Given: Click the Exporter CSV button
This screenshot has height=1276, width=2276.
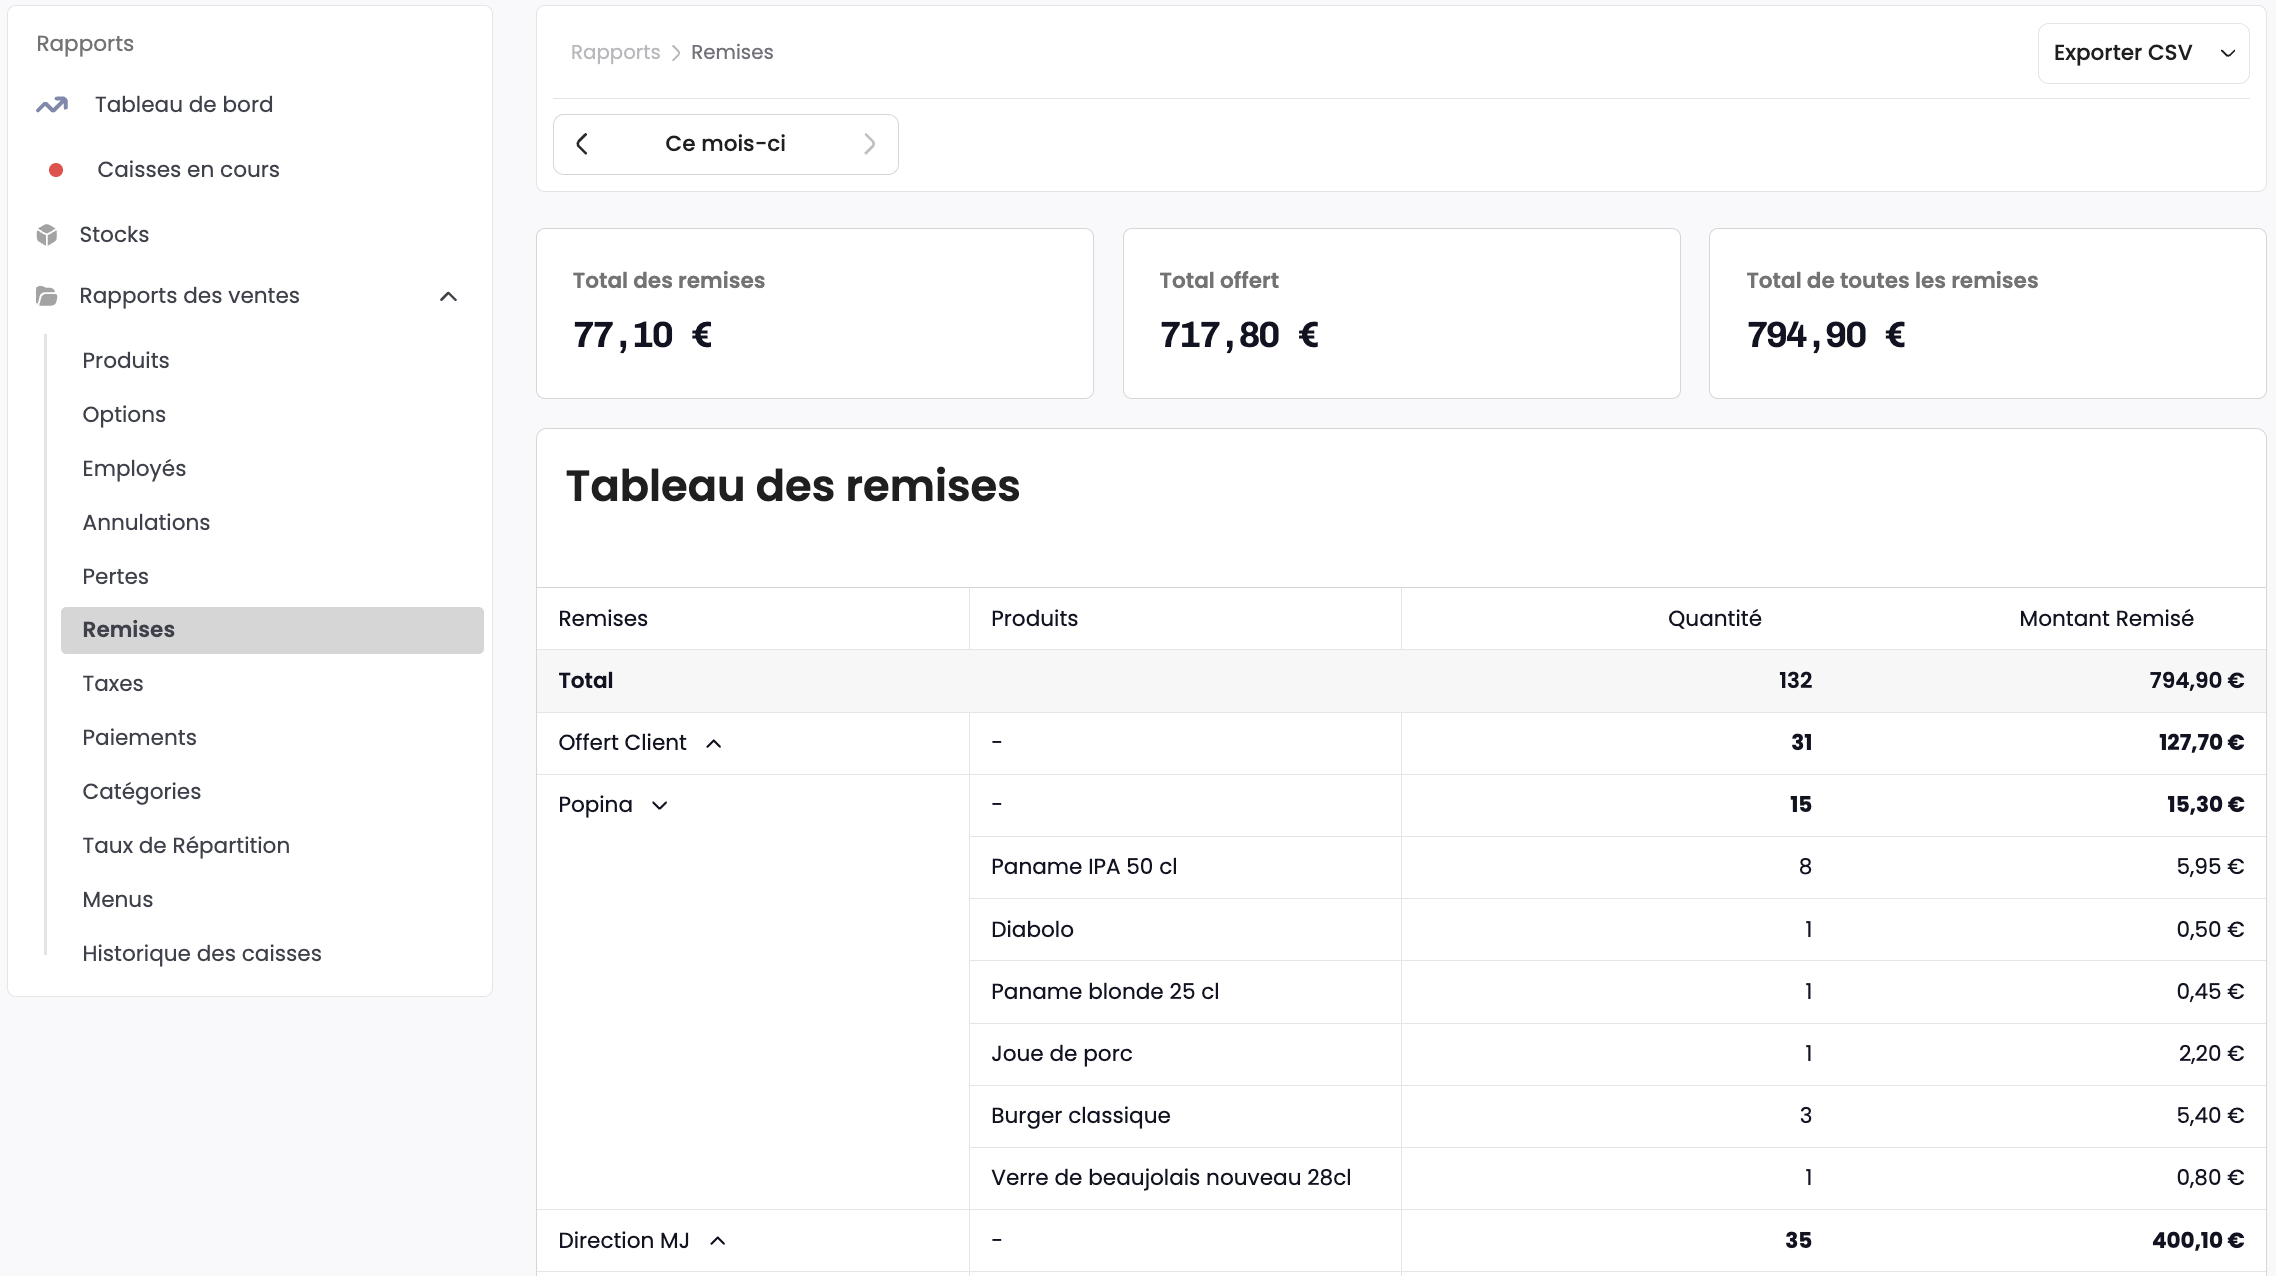Looking at the screenshot, I should coord(2122,53).
